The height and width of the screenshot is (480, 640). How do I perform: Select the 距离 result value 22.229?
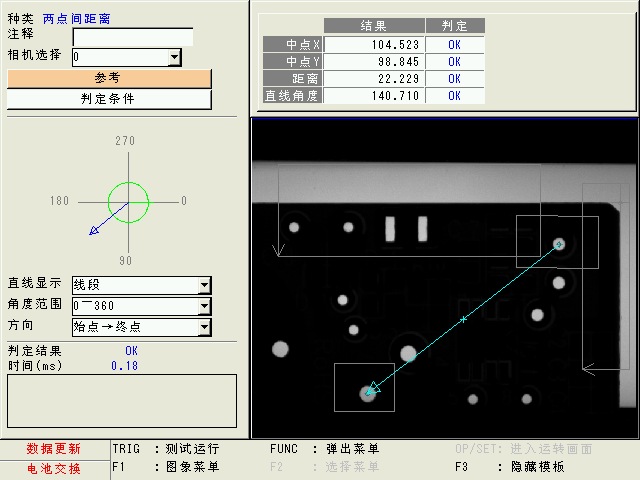(x=375, y=79)
